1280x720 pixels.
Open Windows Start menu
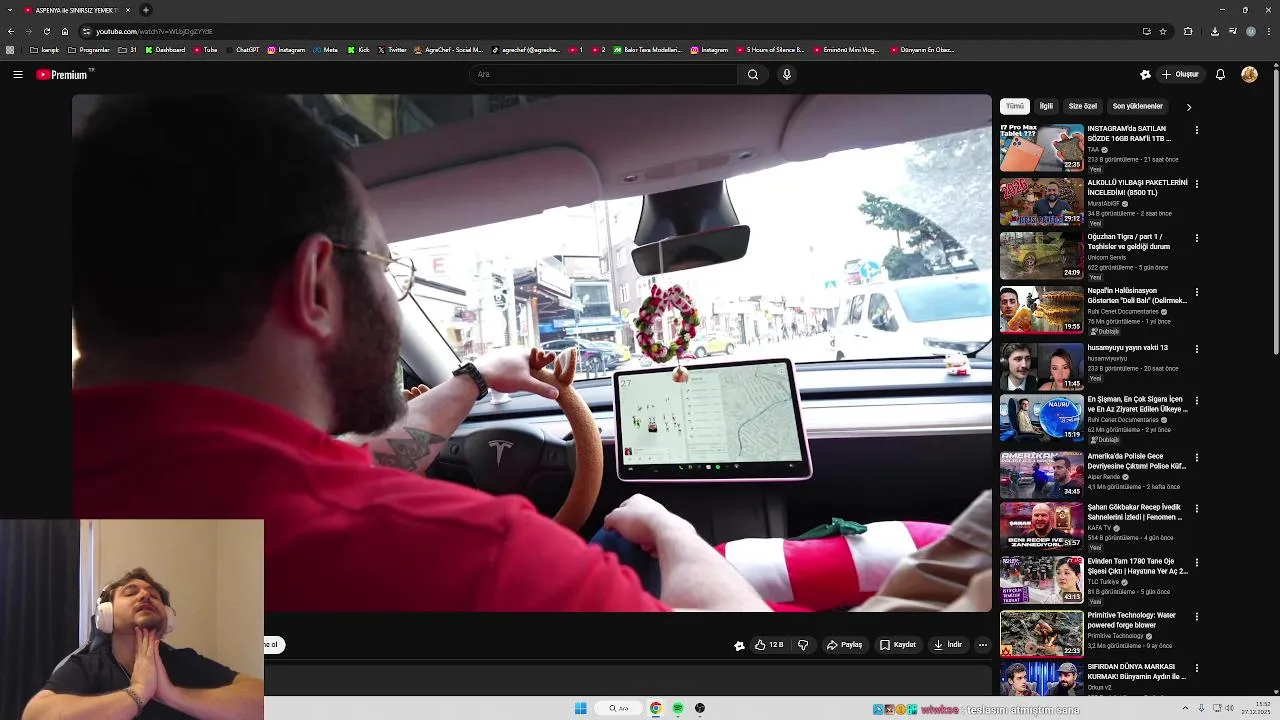tap(580, 708)
